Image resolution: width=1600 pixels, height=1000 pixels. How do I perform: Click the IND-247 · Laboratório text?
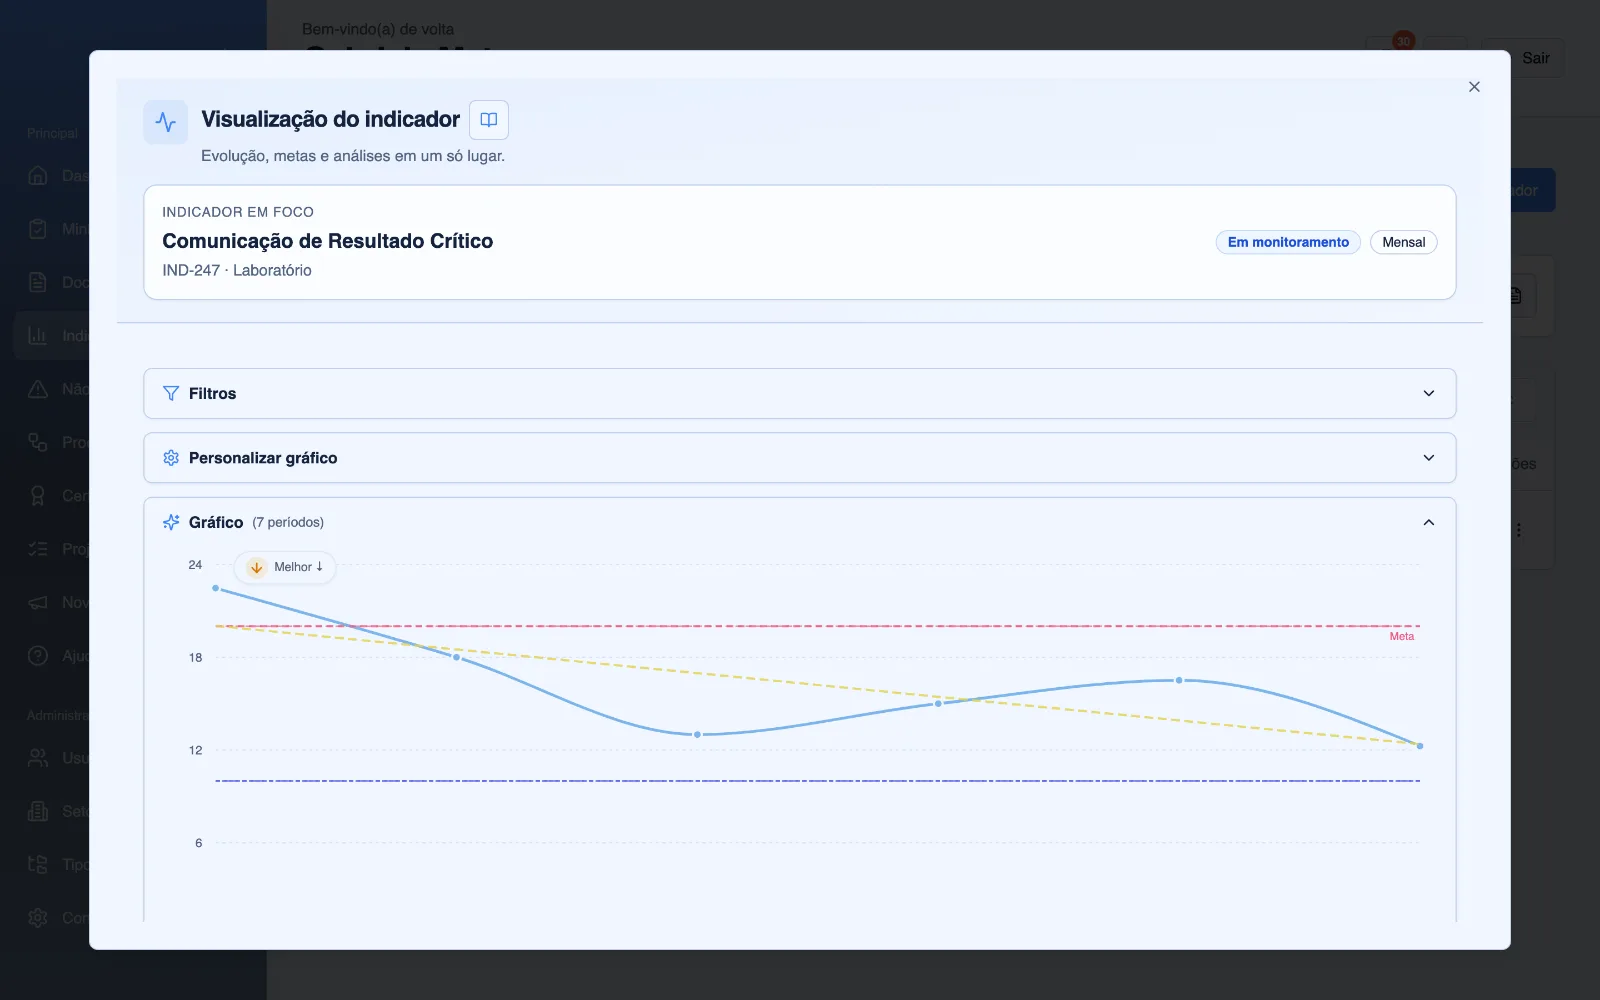click(237, 270)
